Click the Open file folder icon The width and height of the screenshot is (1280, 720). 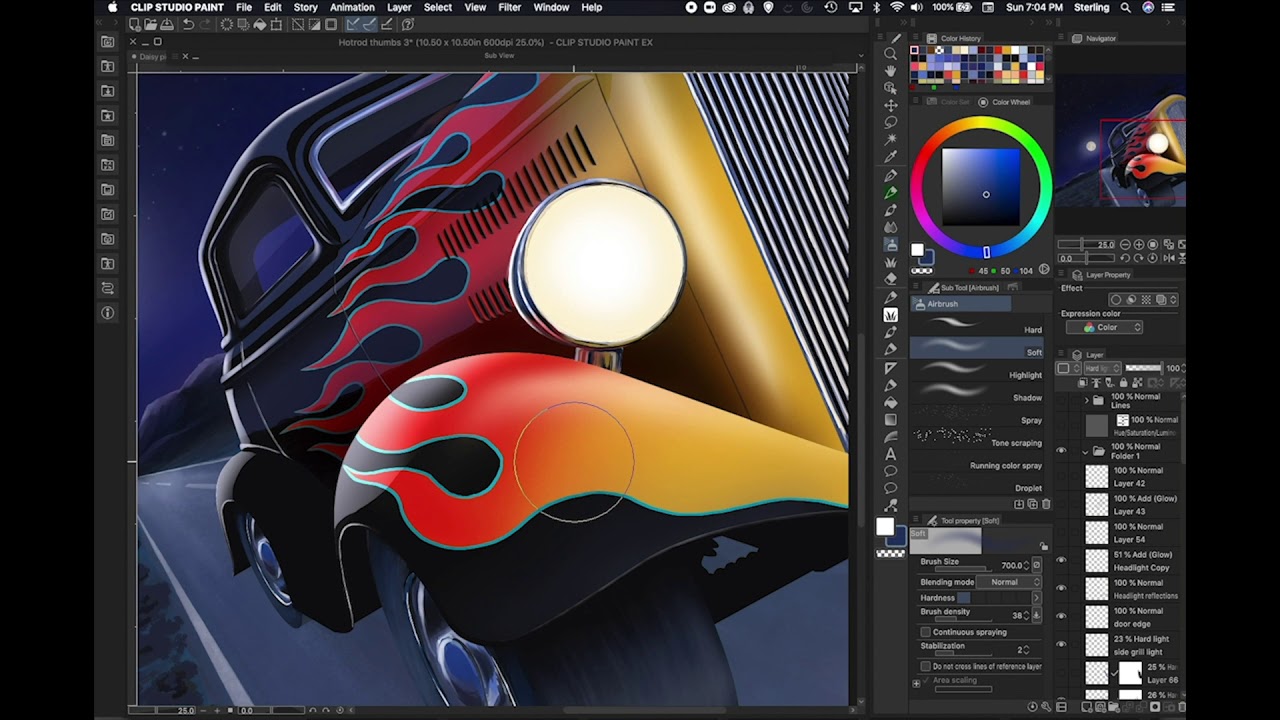(151, 24)
